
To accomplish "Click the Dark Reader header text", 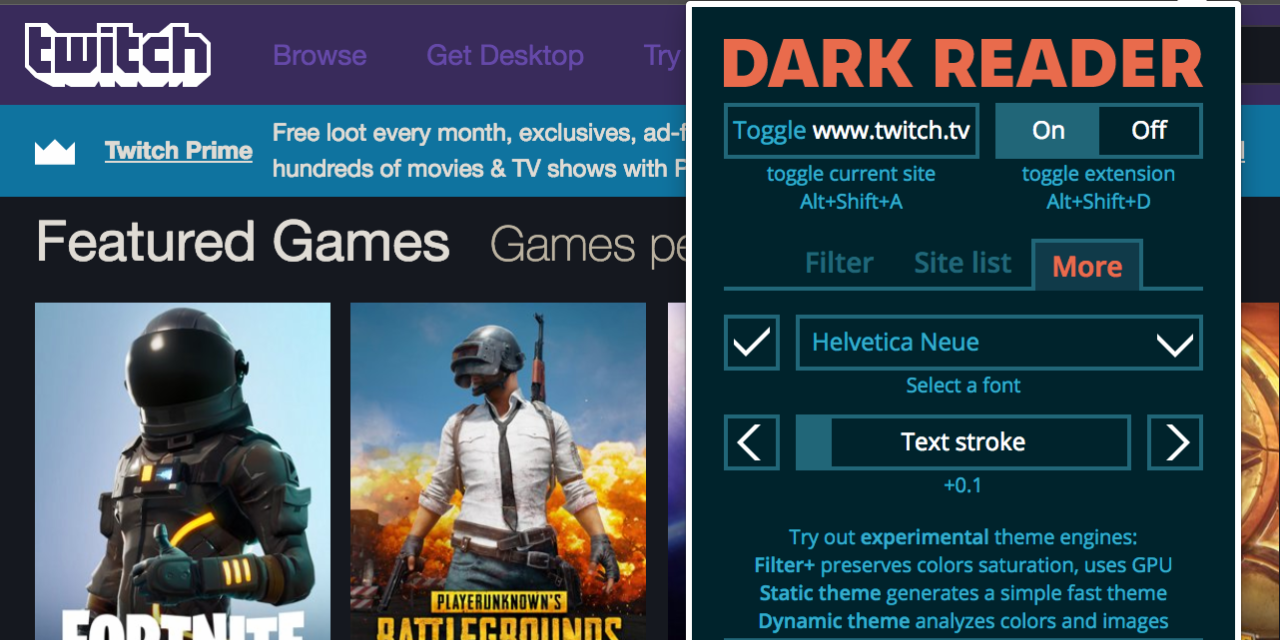I will pos(963,64).
